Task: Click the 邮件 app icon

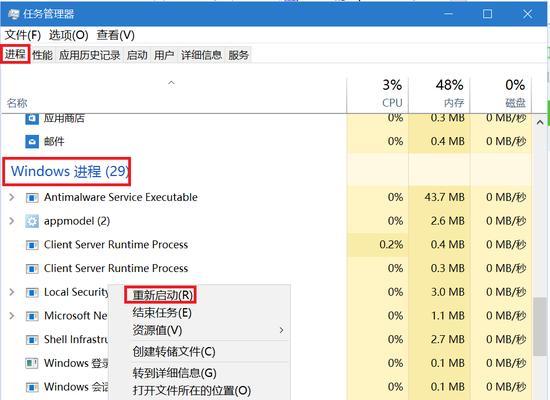Action: (32, 141)
